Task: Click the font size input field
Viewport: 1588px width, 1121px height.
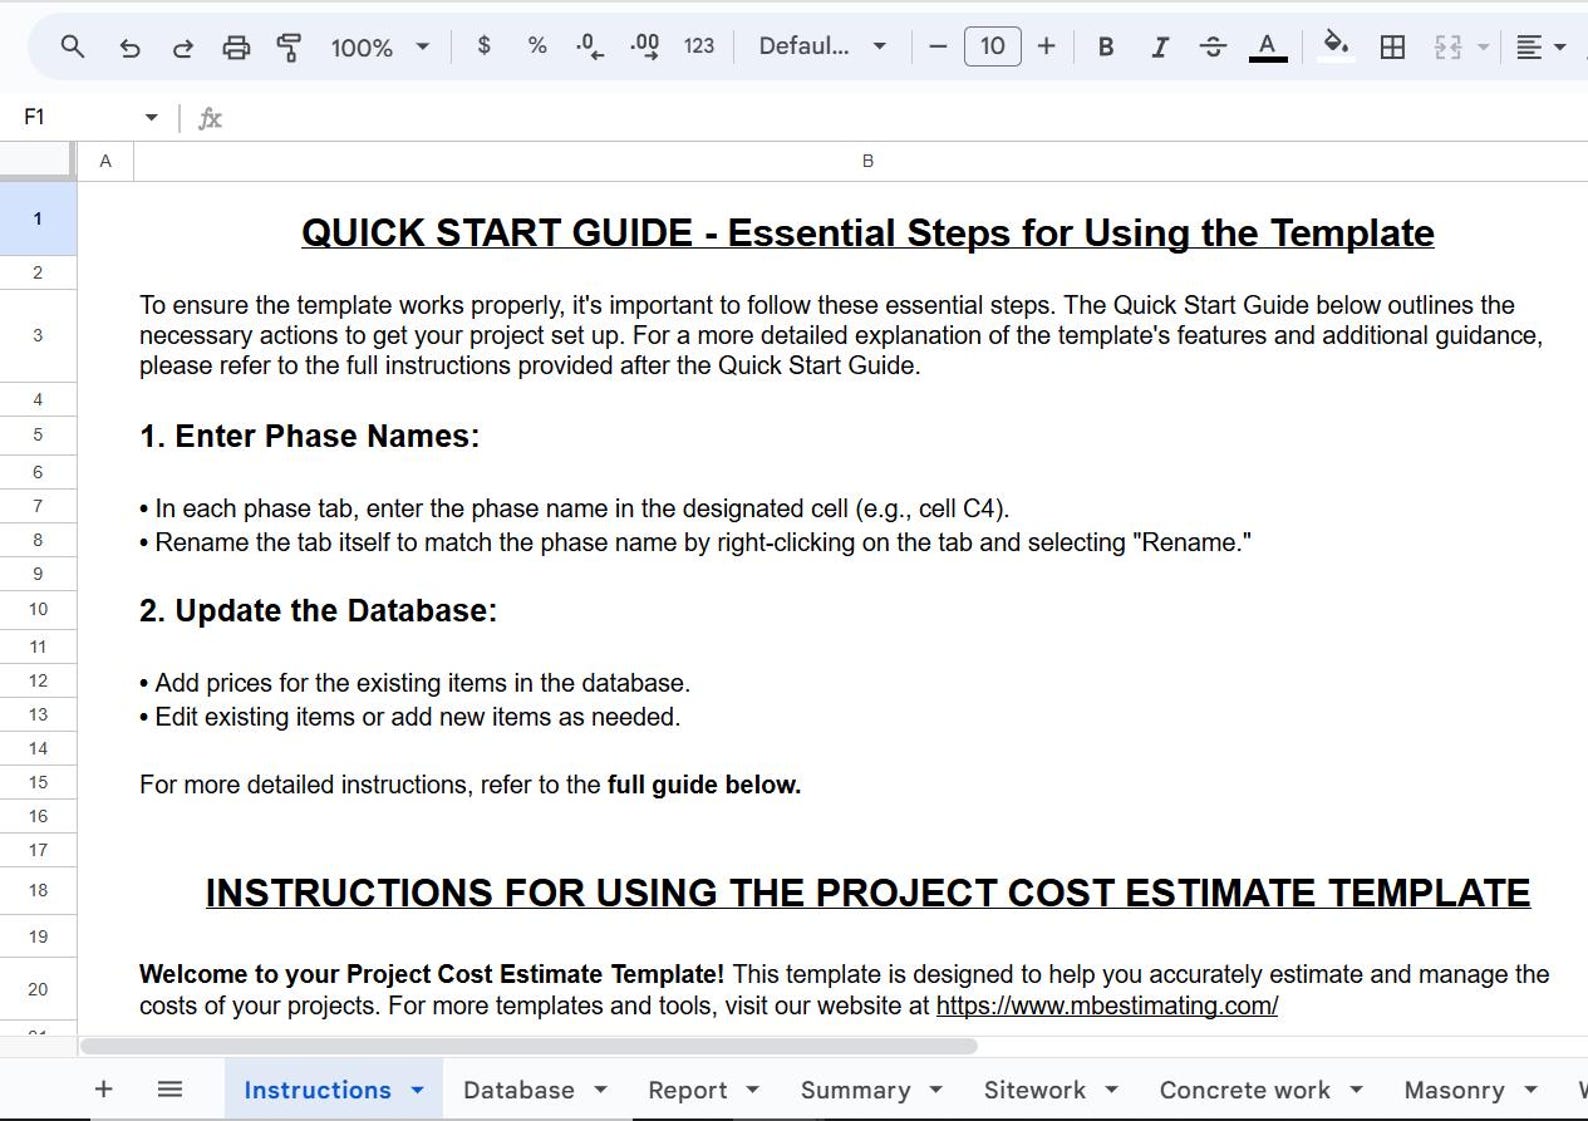Action: pos(992,46)
